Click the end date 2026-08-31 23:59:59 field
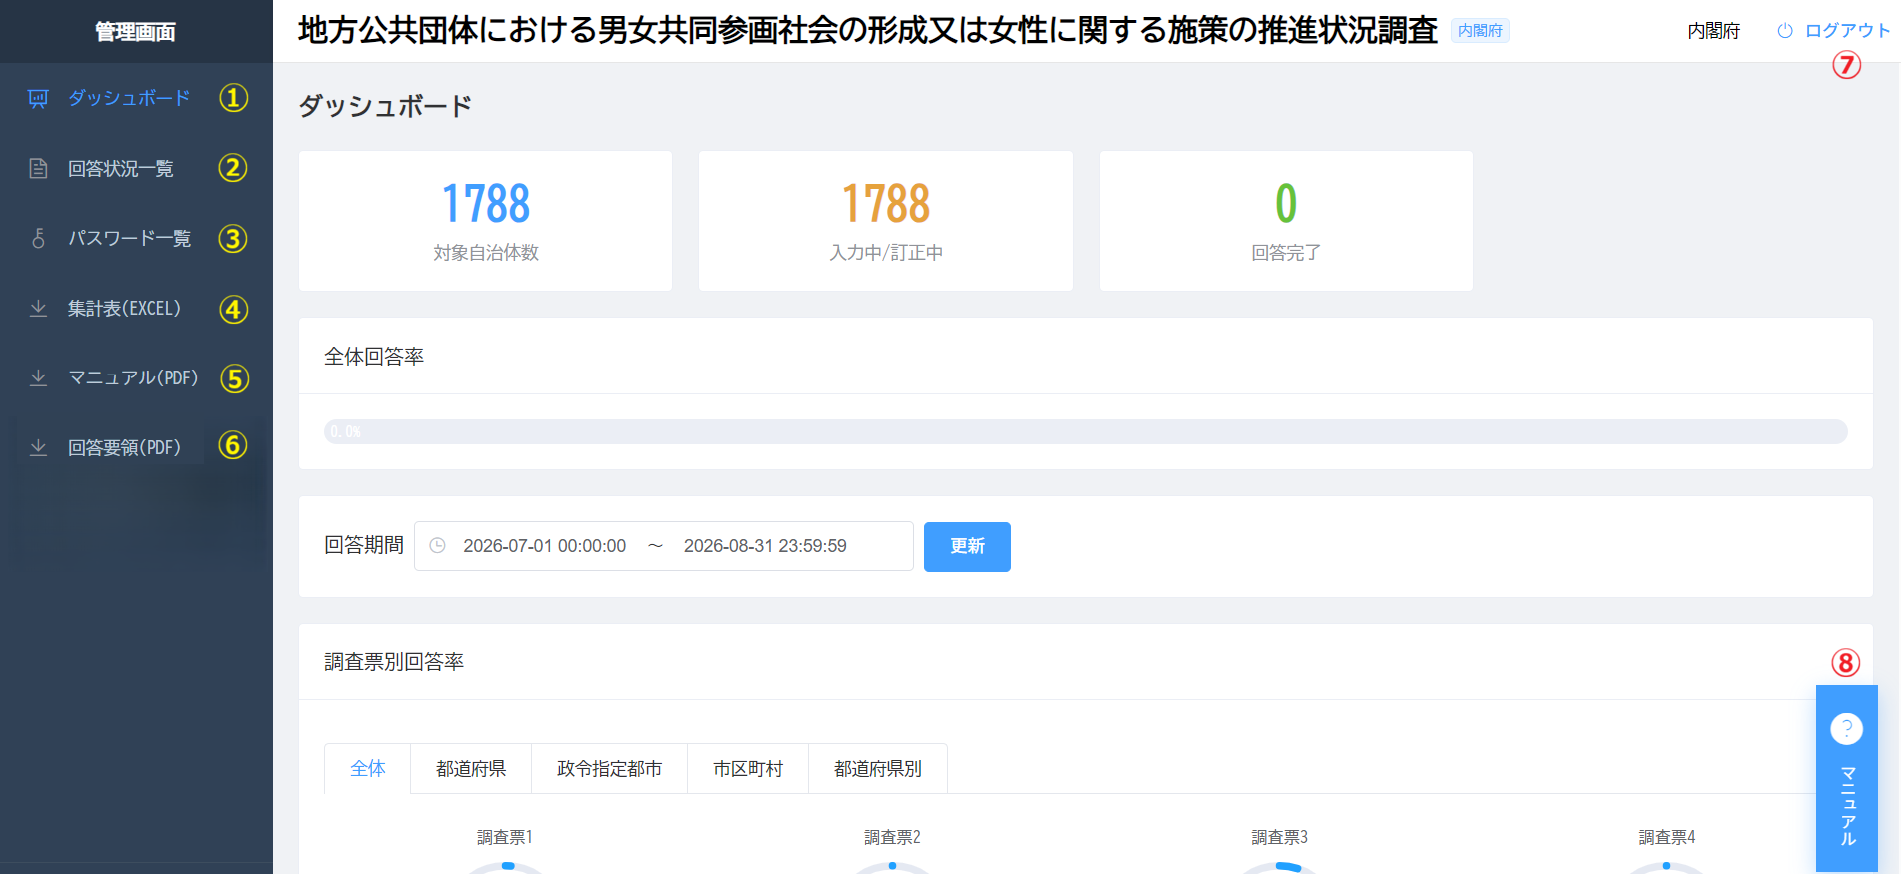1901x874 pixels. [x=765, y=546]
